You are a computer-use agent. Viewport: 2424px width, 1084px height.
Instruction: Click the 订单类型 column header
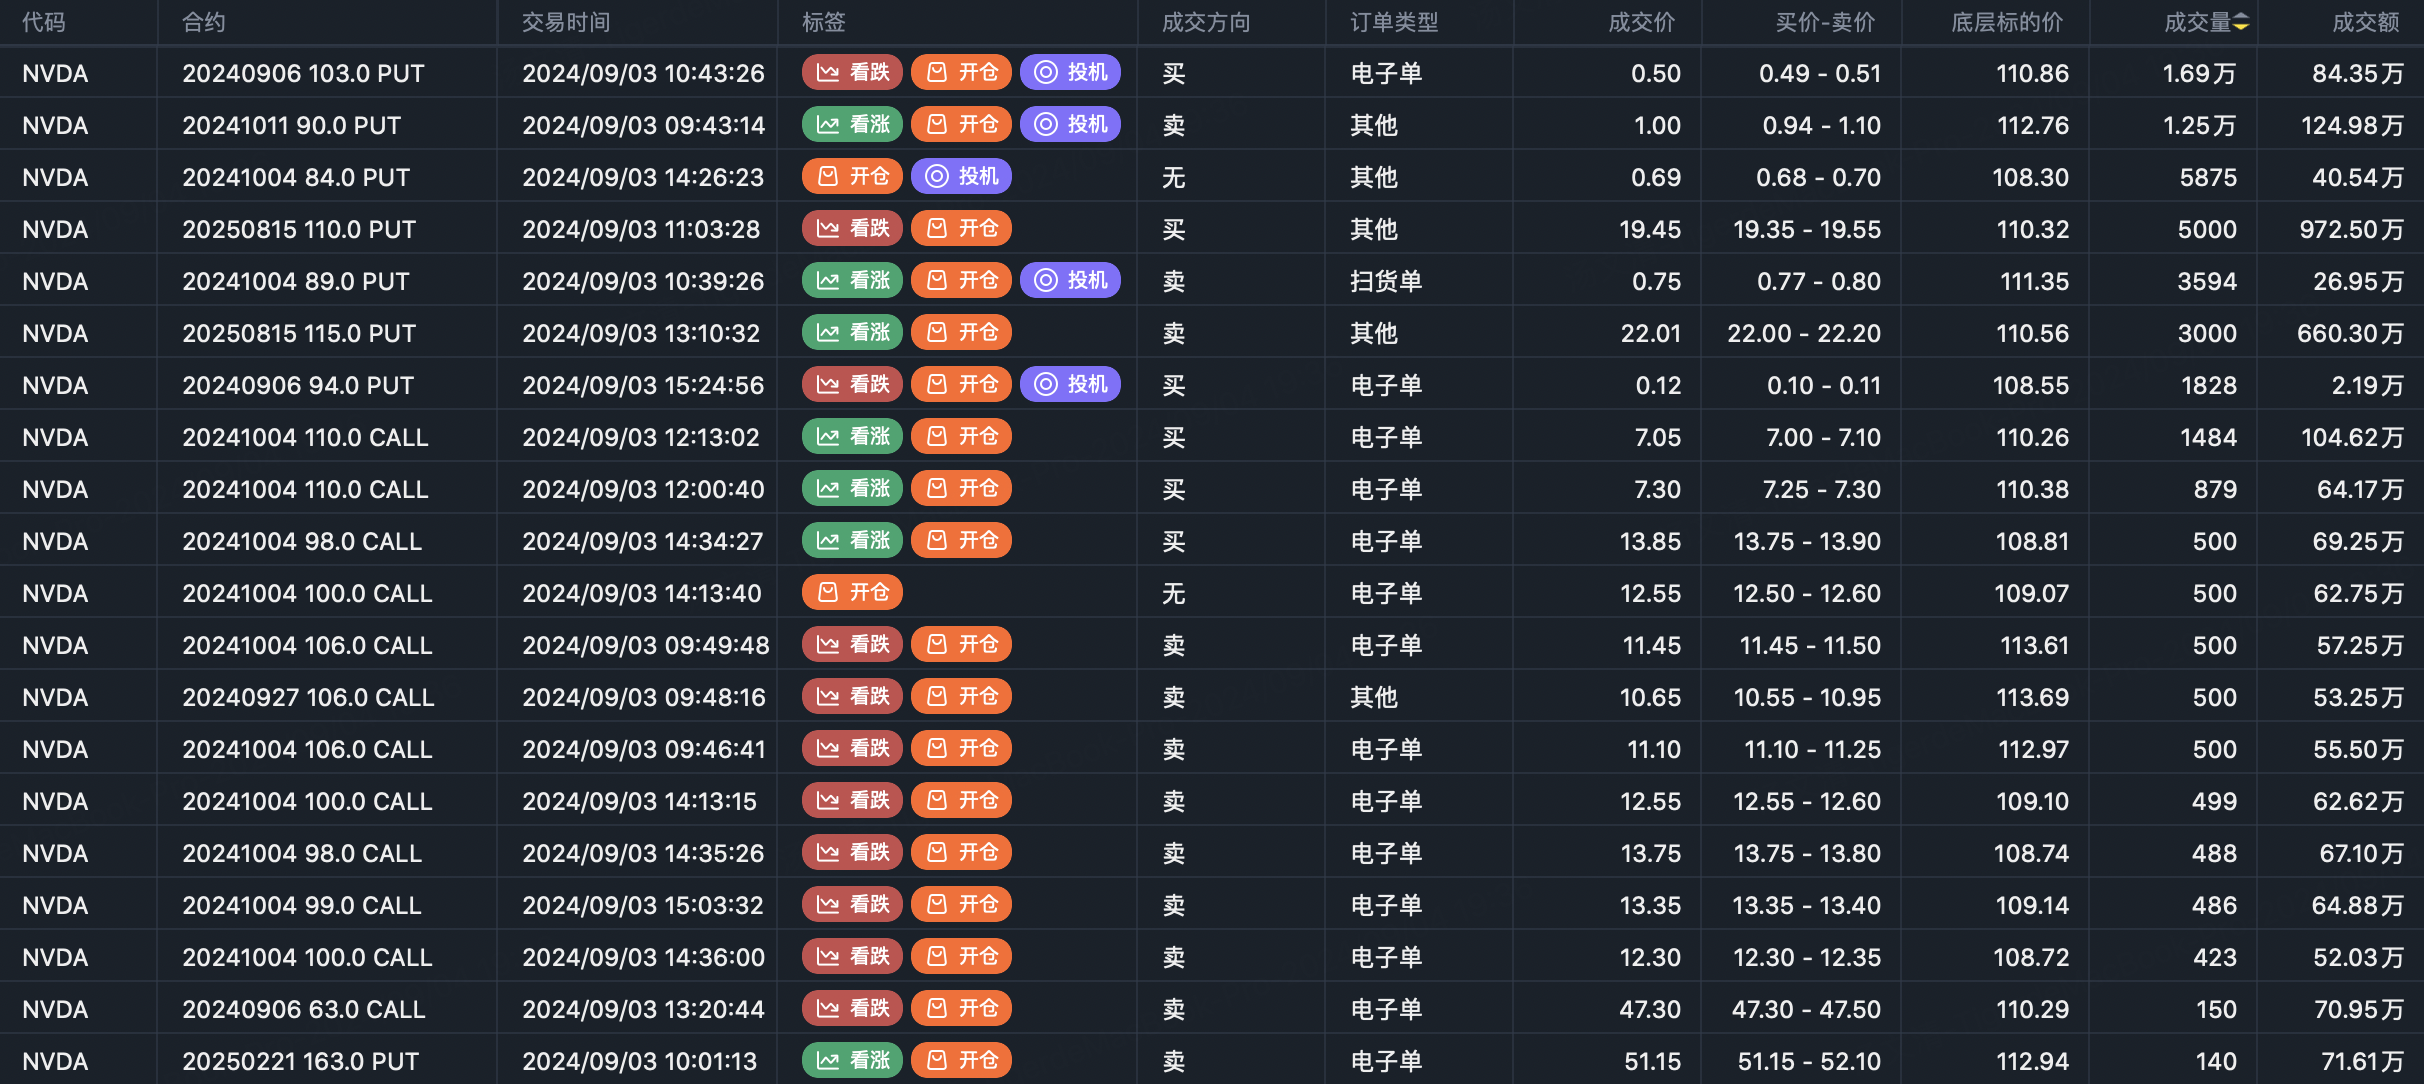coord(1394,23)
